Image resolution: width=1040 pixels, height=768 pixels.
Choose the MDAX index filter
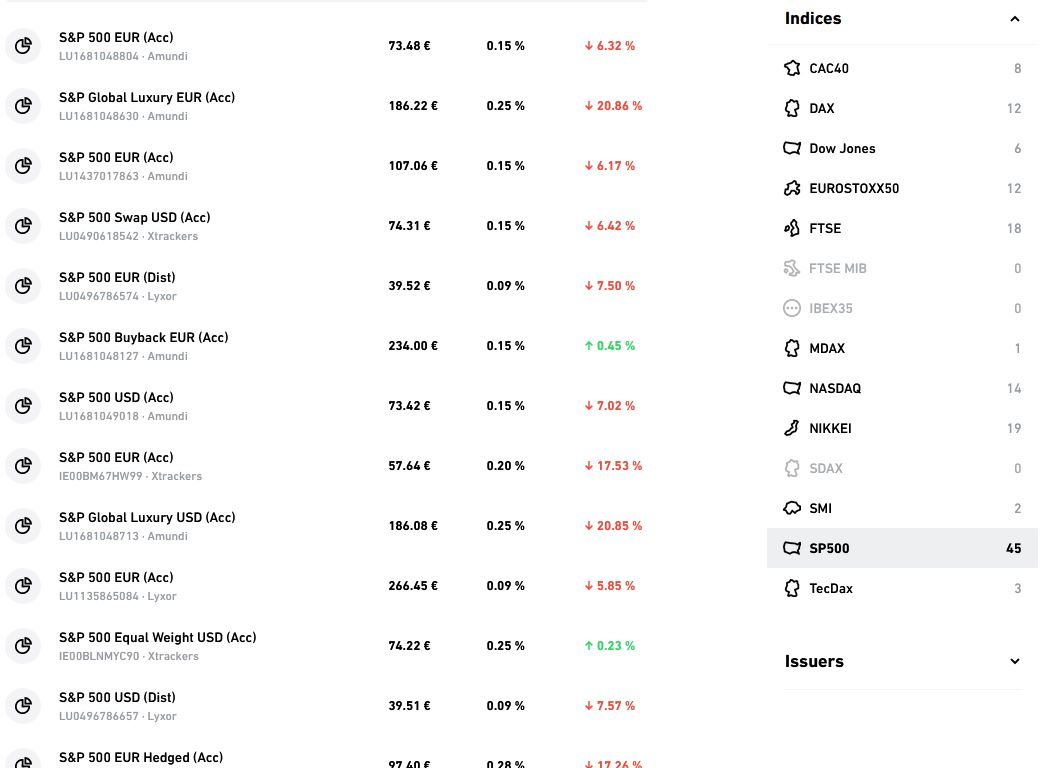point(902,348)
